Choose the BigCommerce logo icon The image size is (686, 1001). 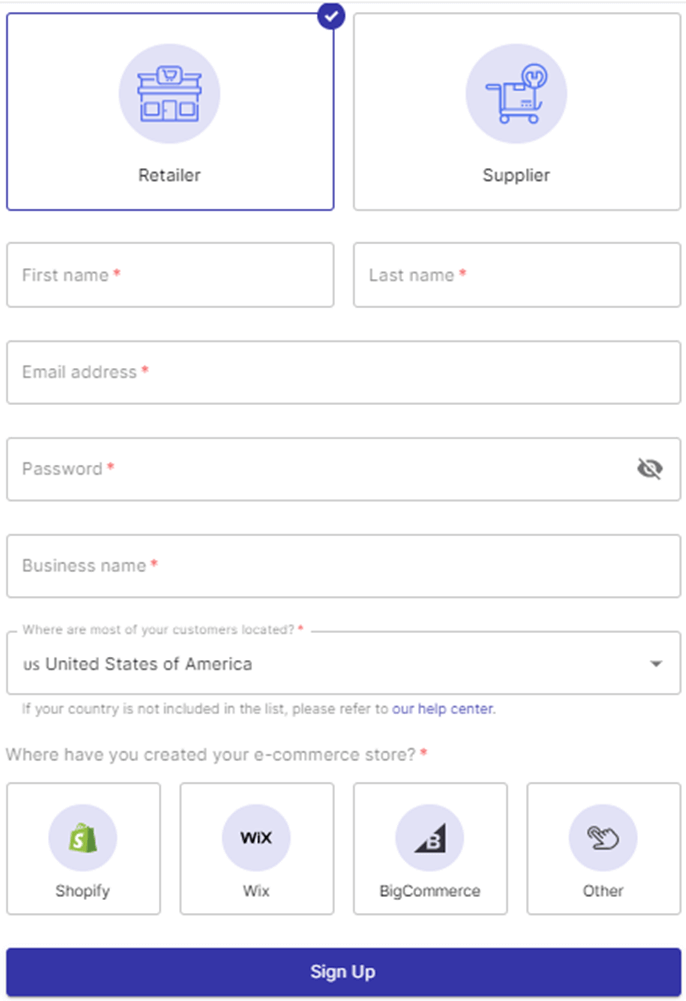[429, 838]
